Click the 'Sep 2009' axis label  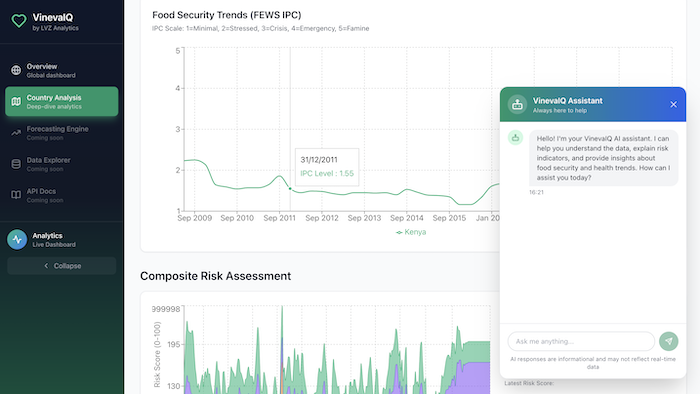tap(195, 218)
